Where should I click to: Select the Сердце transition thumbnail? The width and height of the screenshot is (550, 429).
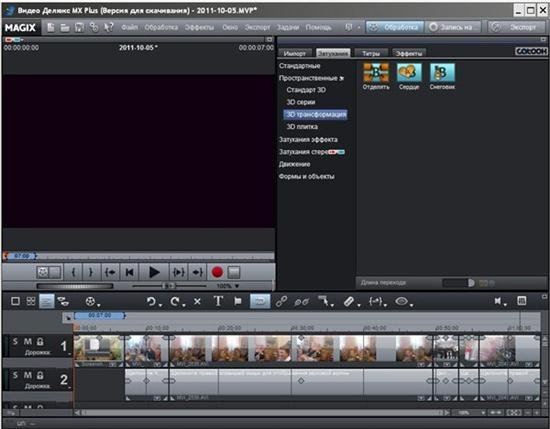[x=409, y=76]
